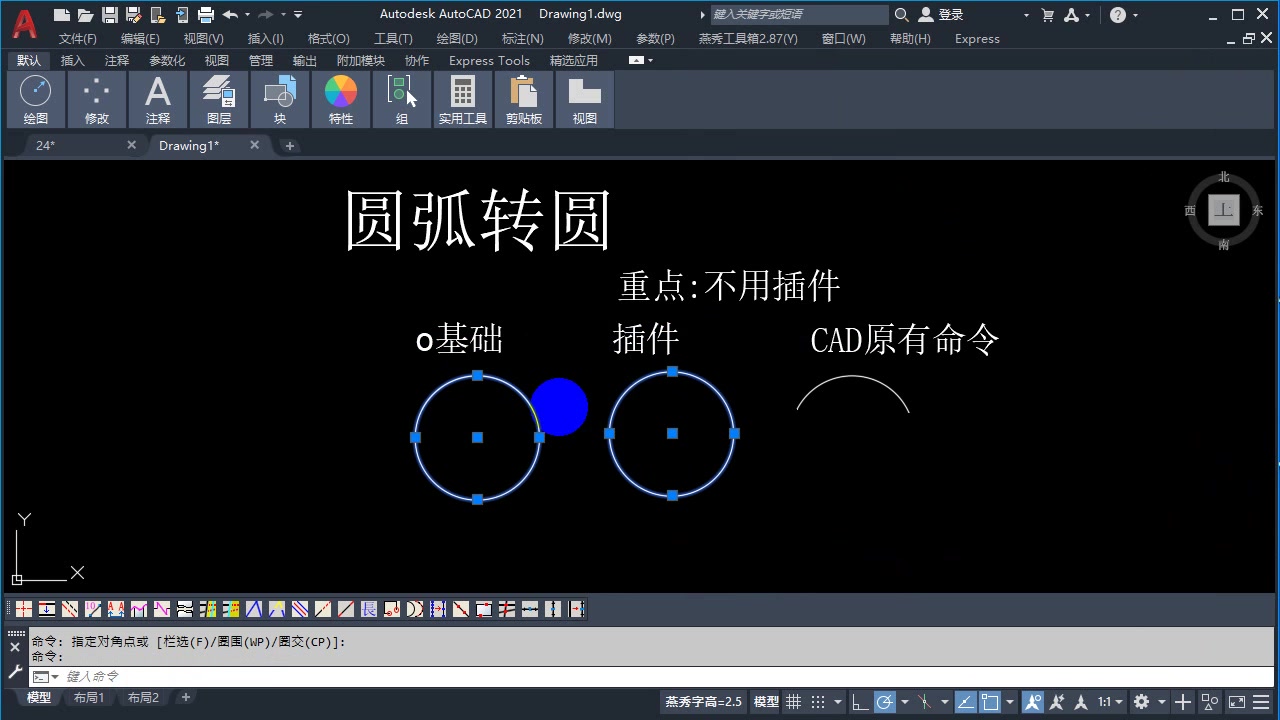
Task: Open the 图层 (Layers) panel icon
Action: (x=218, y=95)
